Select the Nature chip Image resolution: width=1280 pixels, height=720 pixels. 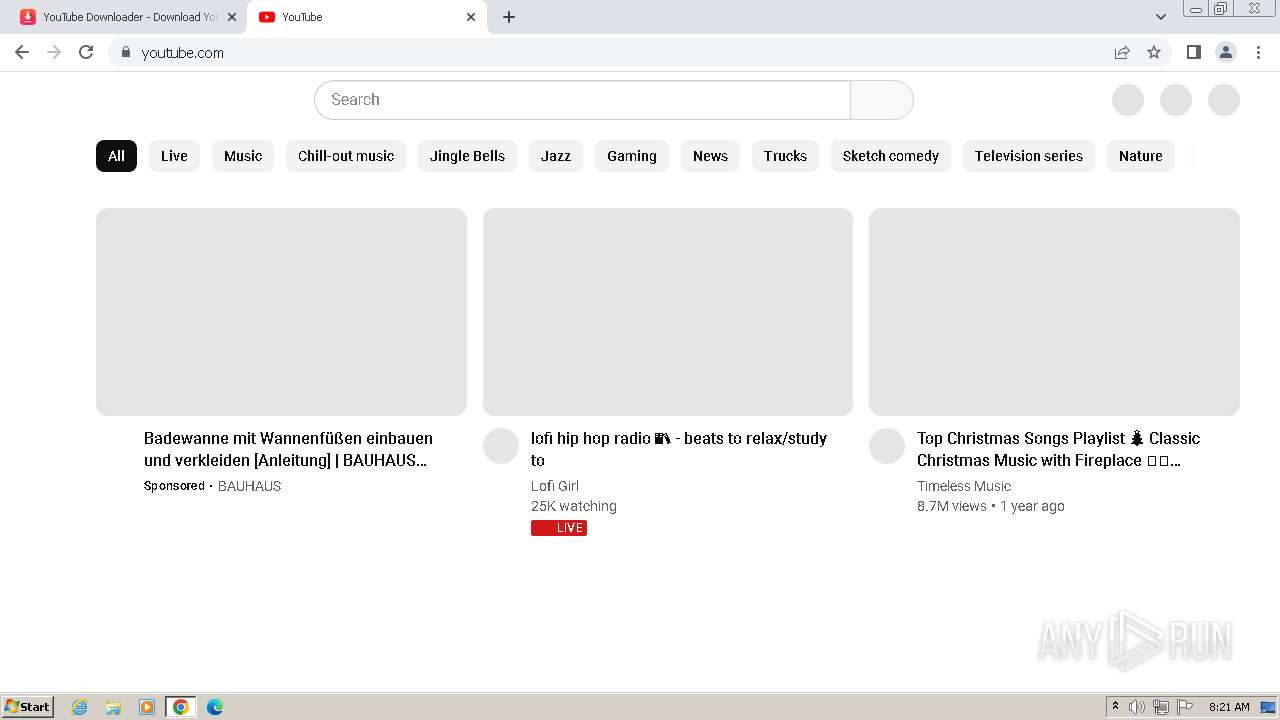(x=1141, y=156)
